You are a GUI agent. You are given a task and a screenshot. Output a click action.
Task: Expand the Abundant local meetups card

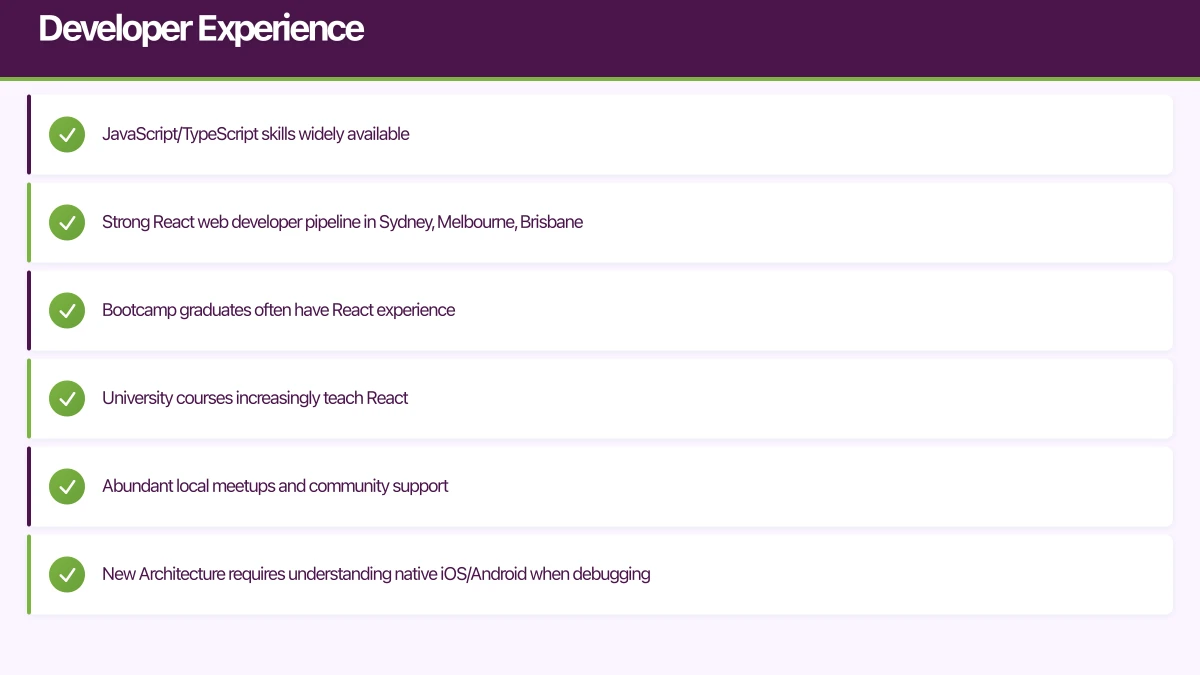[x=600, y=486]
